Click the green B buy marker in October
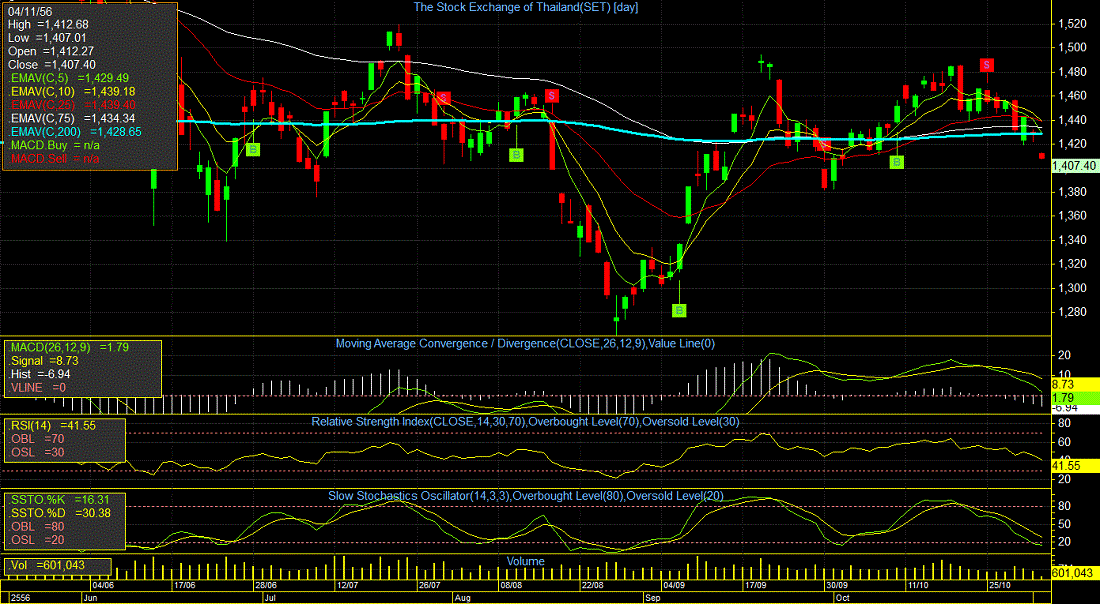Image resolution: width=1100 pixels, height=604 pixels. (897, 162)
